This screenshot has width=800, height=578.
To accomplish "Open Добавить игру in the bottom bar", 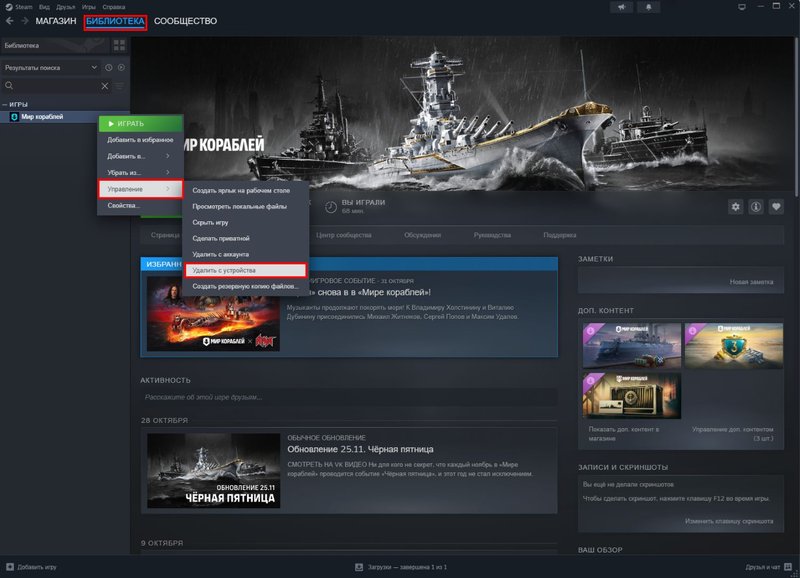I will tap(38, 566).
